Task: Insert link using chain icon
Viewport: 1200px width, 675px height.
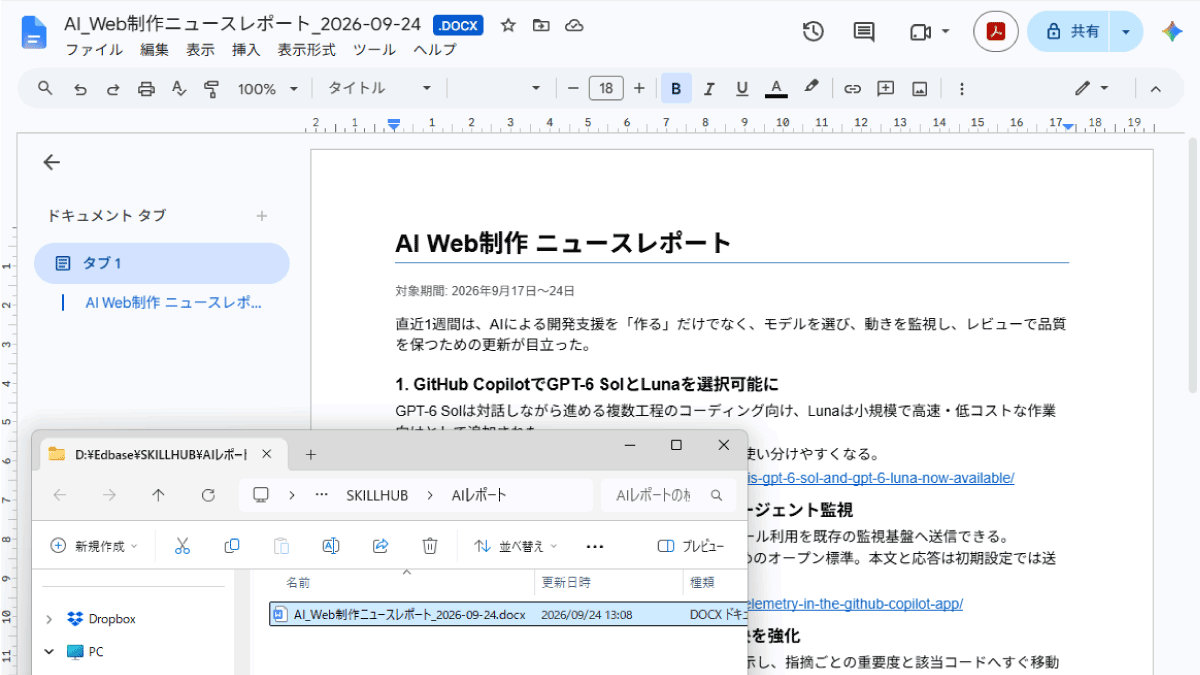Action: 852,89
